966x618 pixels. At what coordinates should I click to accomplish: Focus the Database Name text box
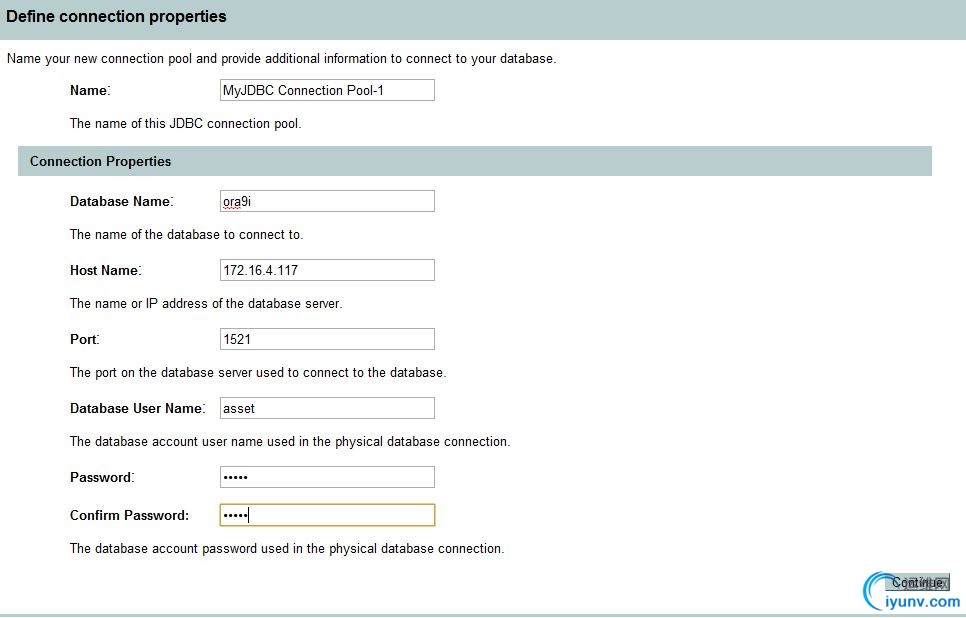[327, 201]
